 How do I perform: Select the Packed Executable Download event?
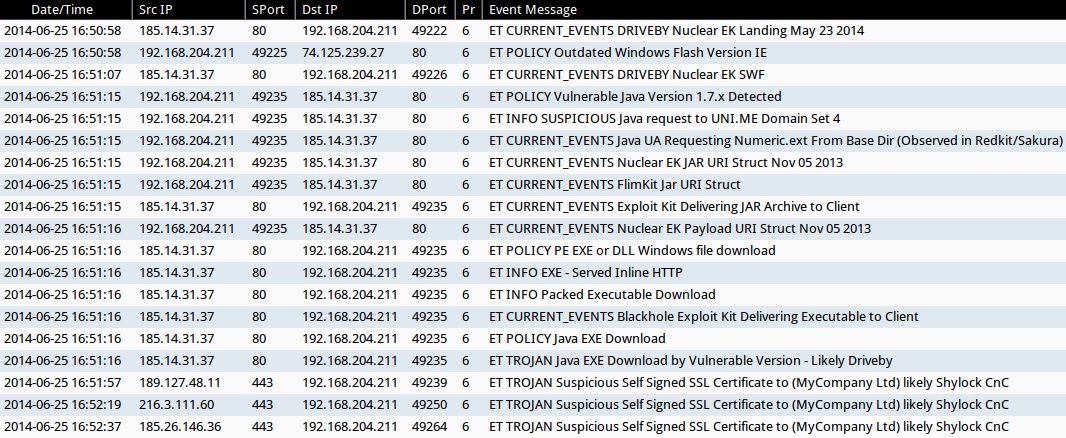pyautogui.click(x=602, y=295)
